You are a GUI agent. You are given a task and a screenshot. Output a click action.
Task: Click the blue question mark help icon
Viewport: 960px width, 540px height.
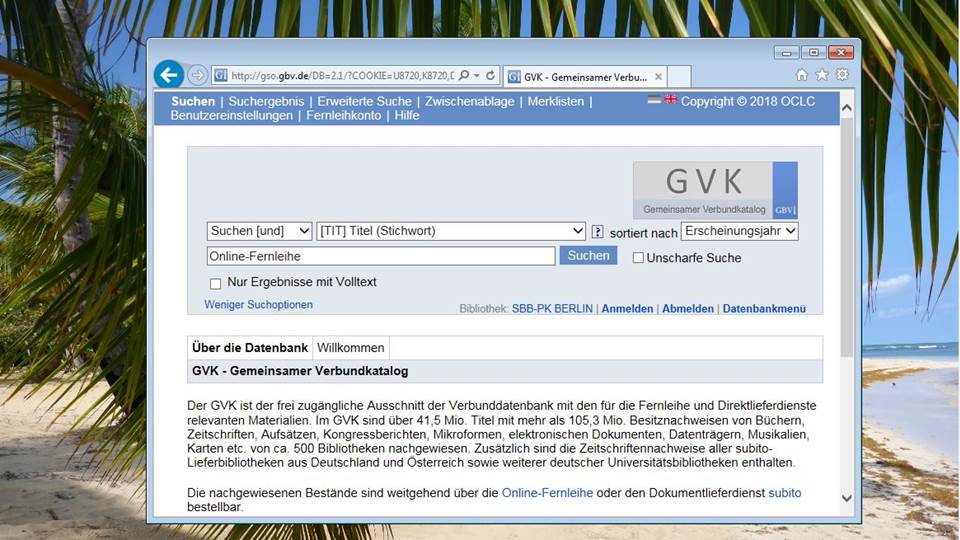coord(598,231)
